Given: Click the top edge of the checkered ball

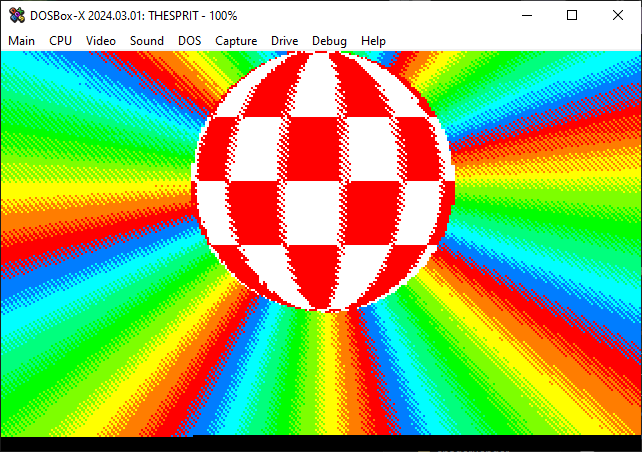Looking at the screenshot, I should click(x=324, y=56).
